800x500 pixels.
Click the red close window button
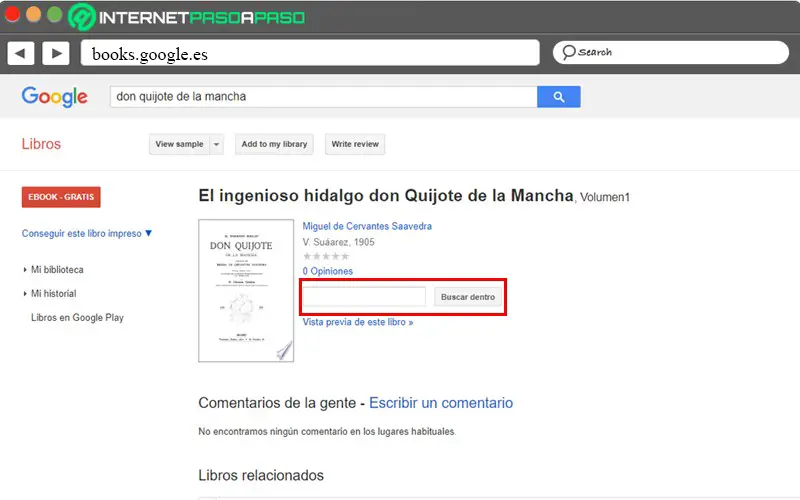[12, 14]
